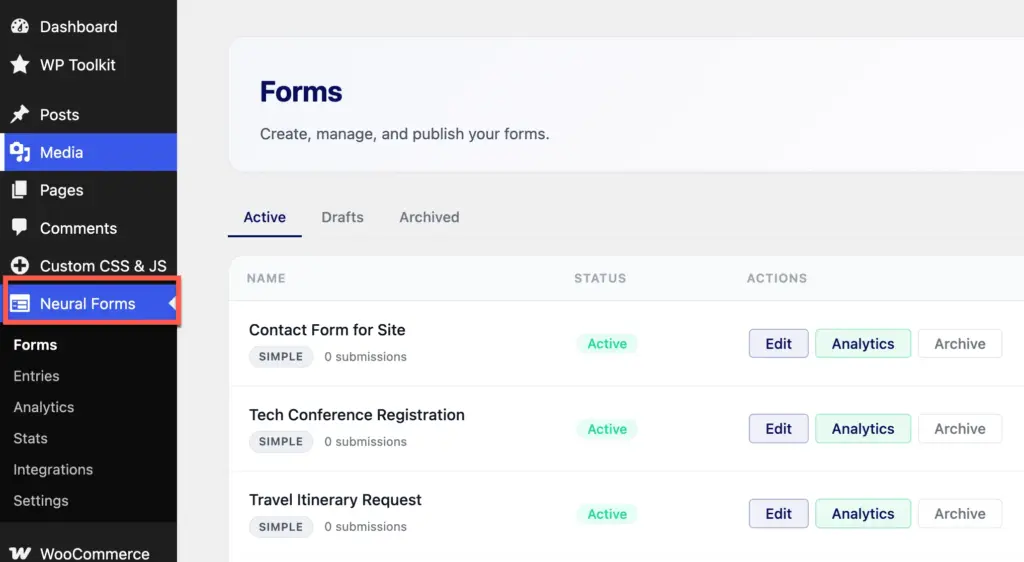1024x562 pixels.
Task: Click the Comments speech bubble icon
Action: coord(20,227)
